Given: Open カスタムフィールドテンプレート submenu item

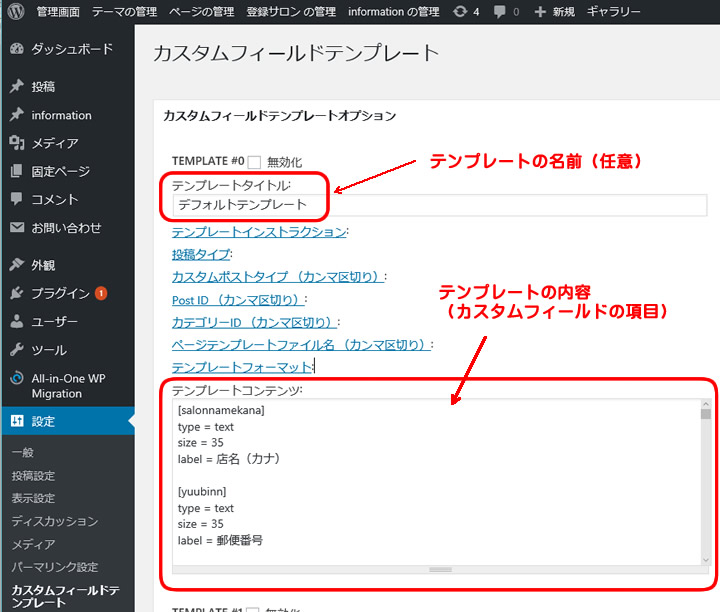Looking at the screenshot, I should coord(65,596).
